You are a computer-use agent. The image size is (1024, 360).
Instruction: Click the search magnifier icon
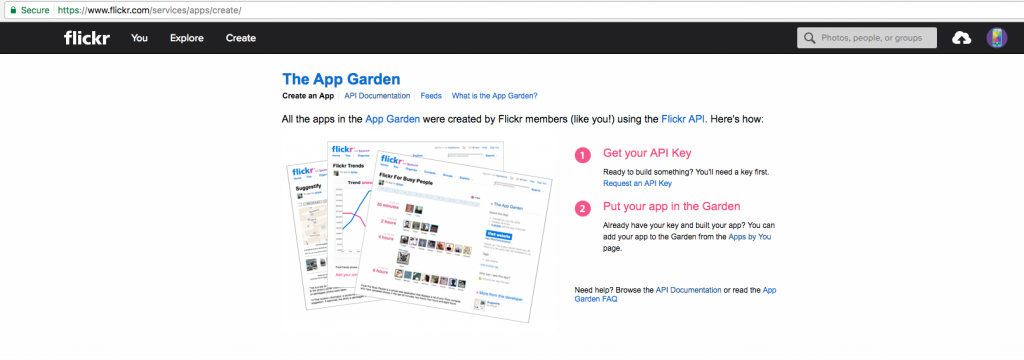[x=810, y=38]
